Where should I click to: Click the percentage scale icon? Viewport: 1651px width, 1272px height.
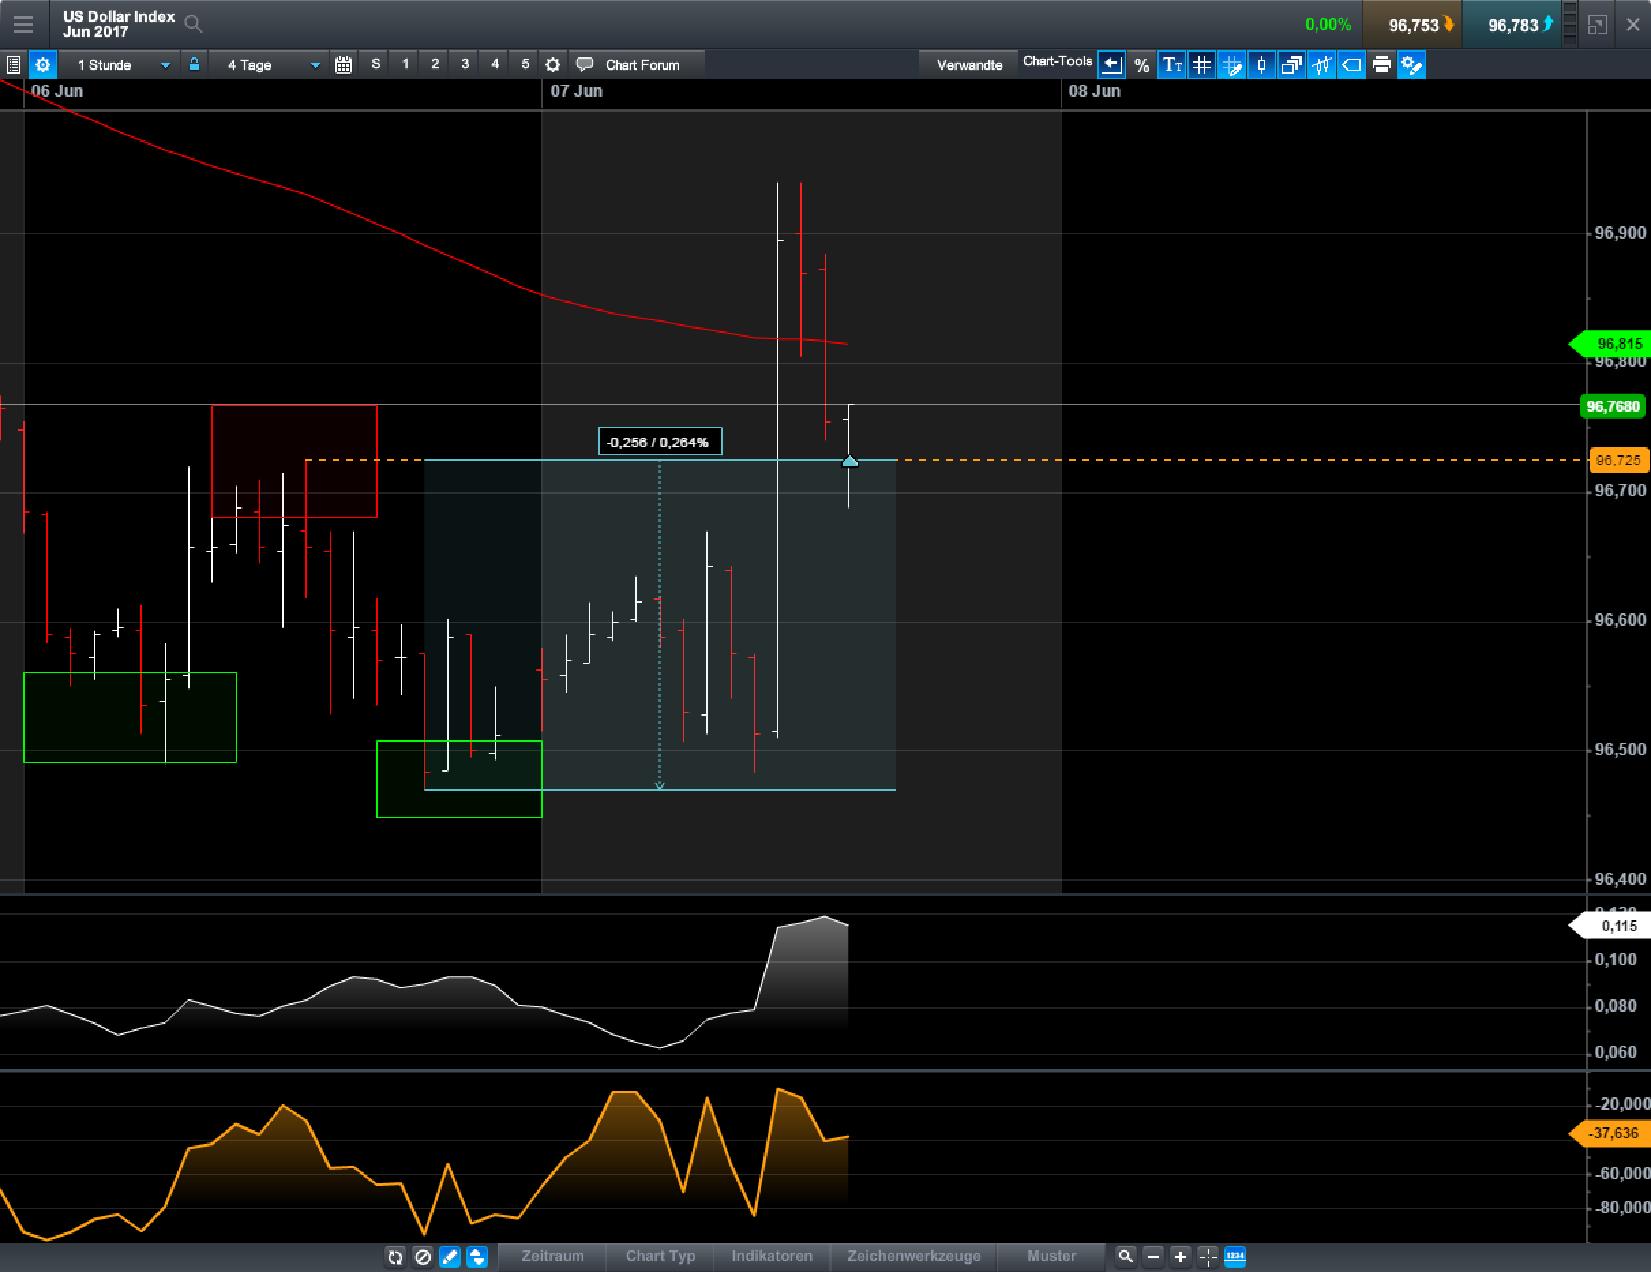pyautogui.click(x=1141, y=64)
